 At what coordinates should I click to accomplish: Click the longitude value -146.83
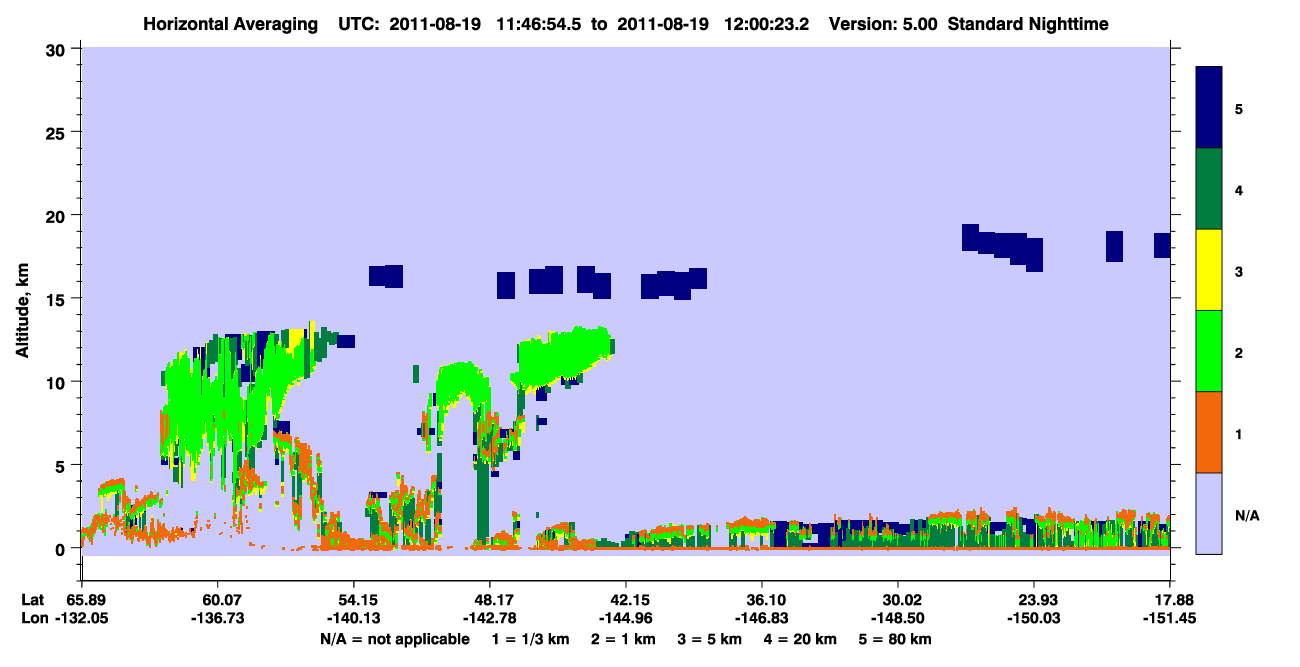(x=762, y=619)
